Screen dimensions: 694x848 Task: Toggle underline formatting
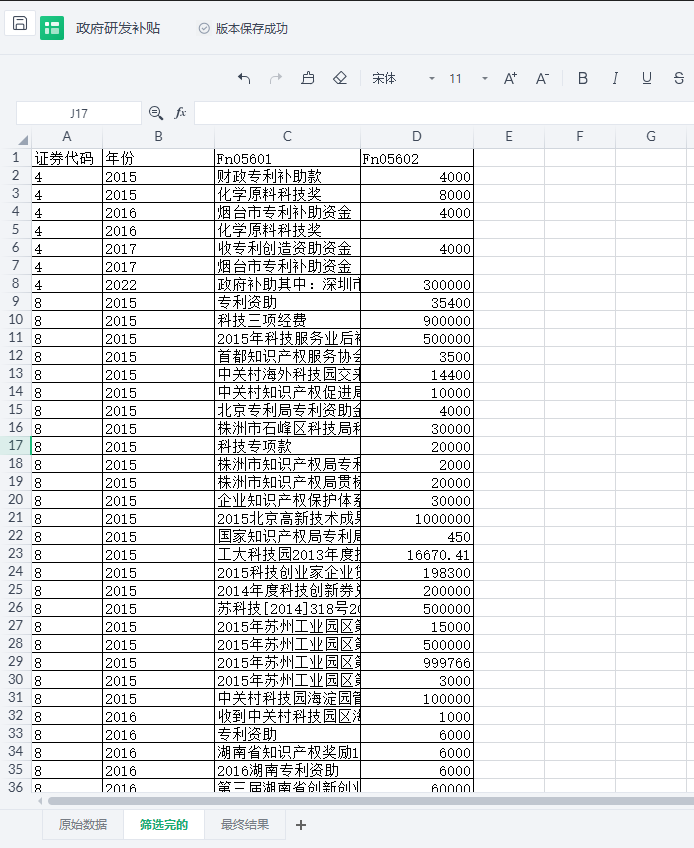(x=646, y=78)
